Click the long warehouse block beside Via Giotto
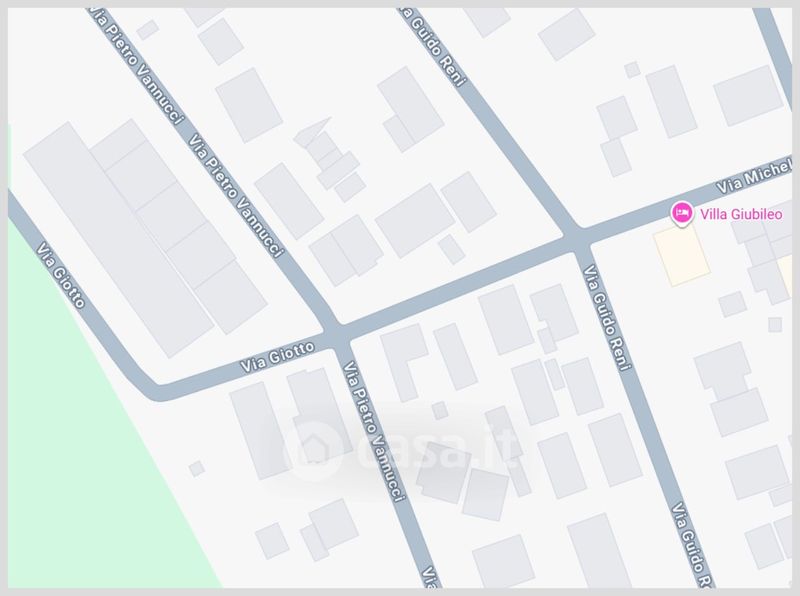The height and width of the screenshot is (596, 800). pos(117,240)
